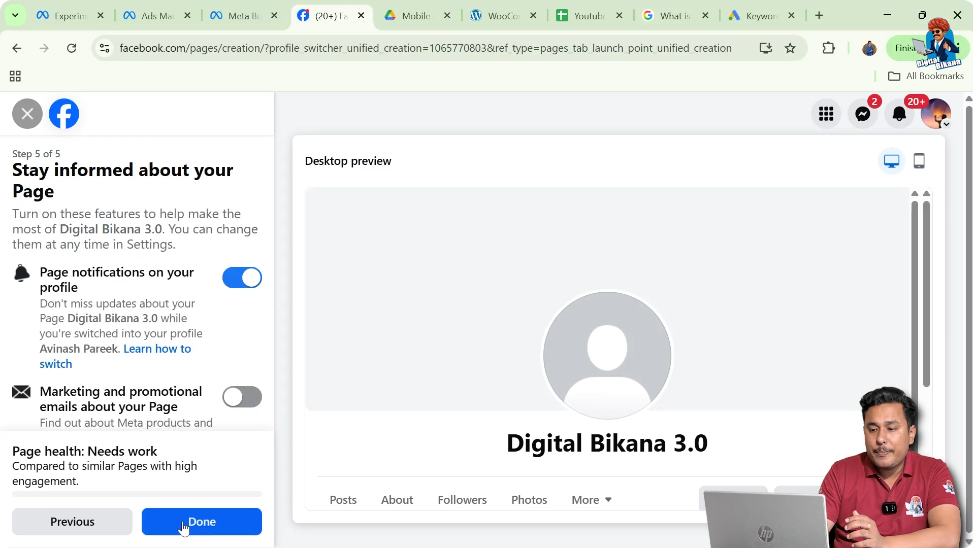Open the Chrome profile avatar
The height and width of the screenshot is (550, 973).
(x=869, y=48)
